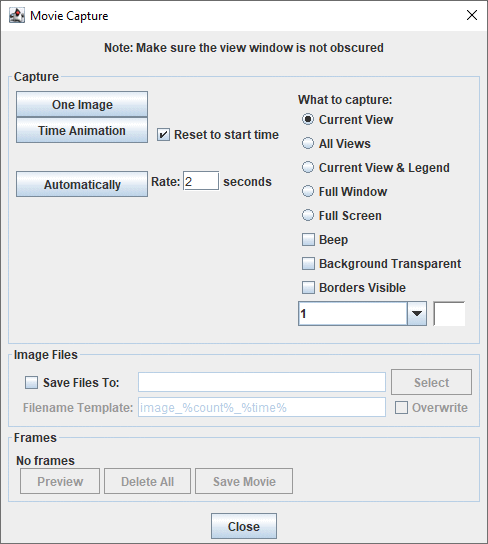
Task: Enable the Save Files To checkbox
Action: tap(32, 382)
